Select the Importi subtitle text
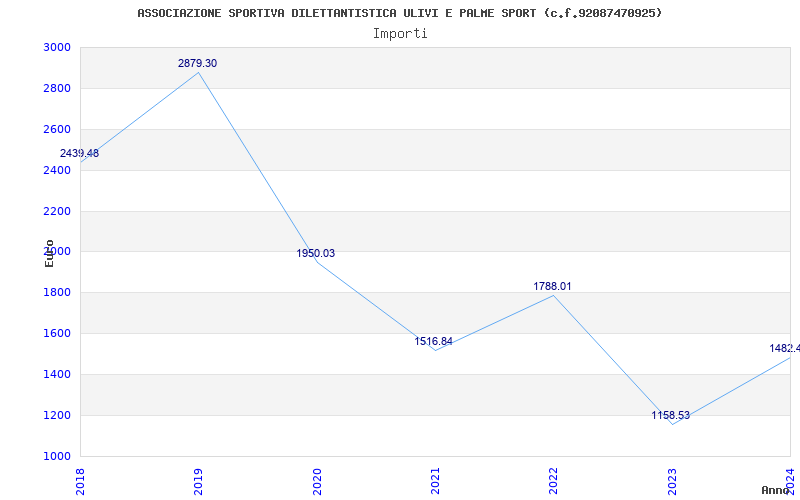Image resolution: width=800 pixels, height=500 pixels. click(400, 34)
